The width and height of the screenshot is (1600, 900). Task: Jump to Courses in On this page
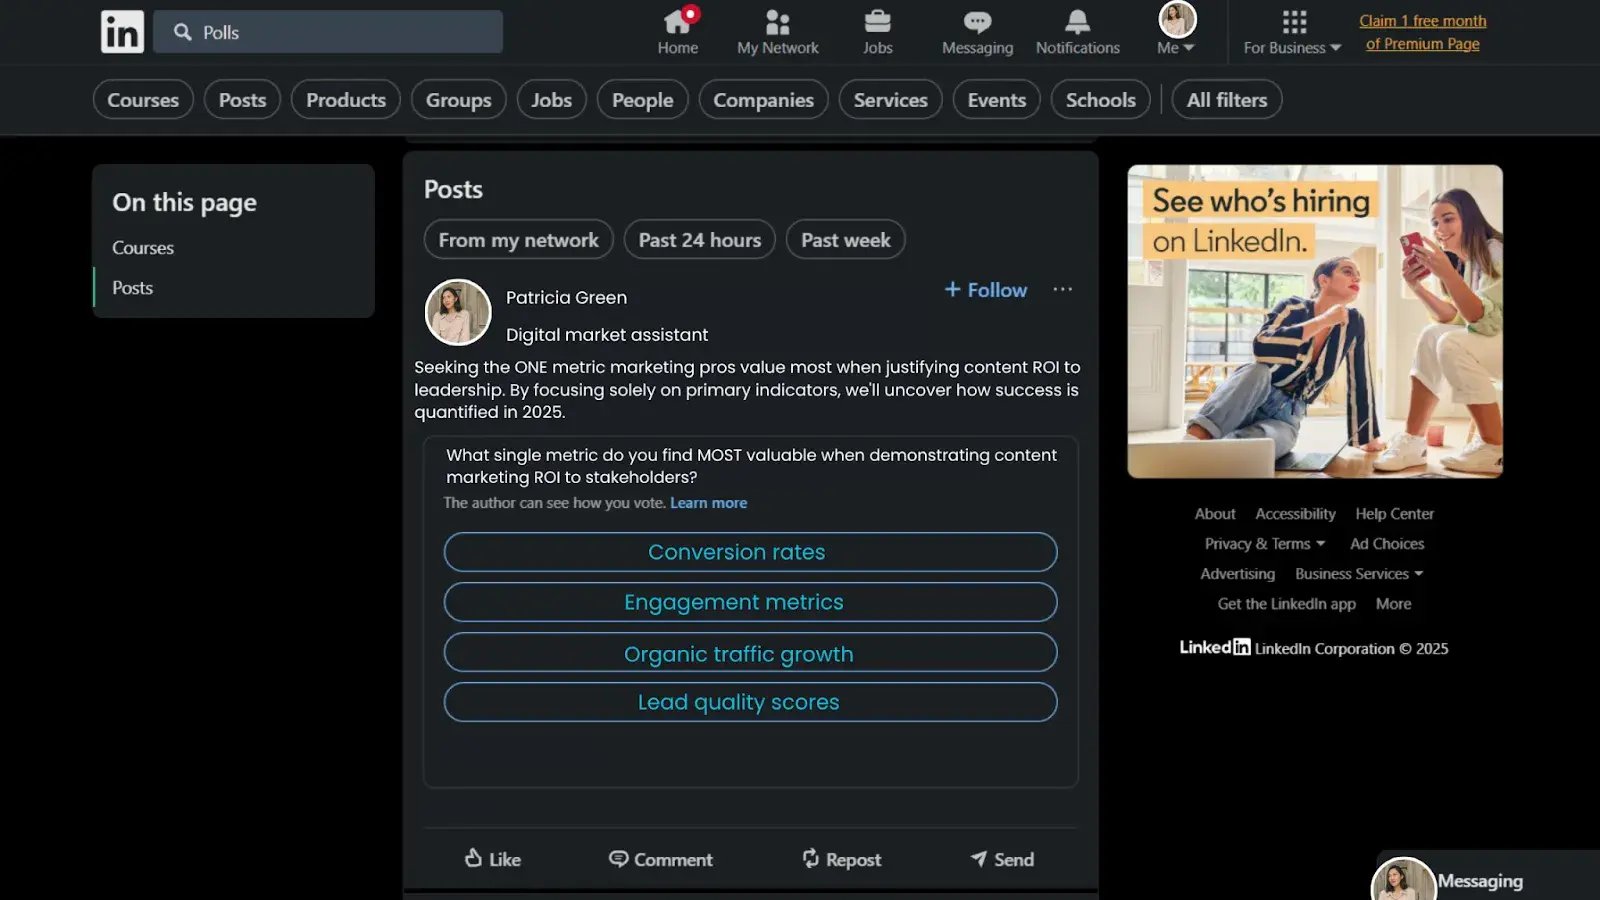coord(143,248)
